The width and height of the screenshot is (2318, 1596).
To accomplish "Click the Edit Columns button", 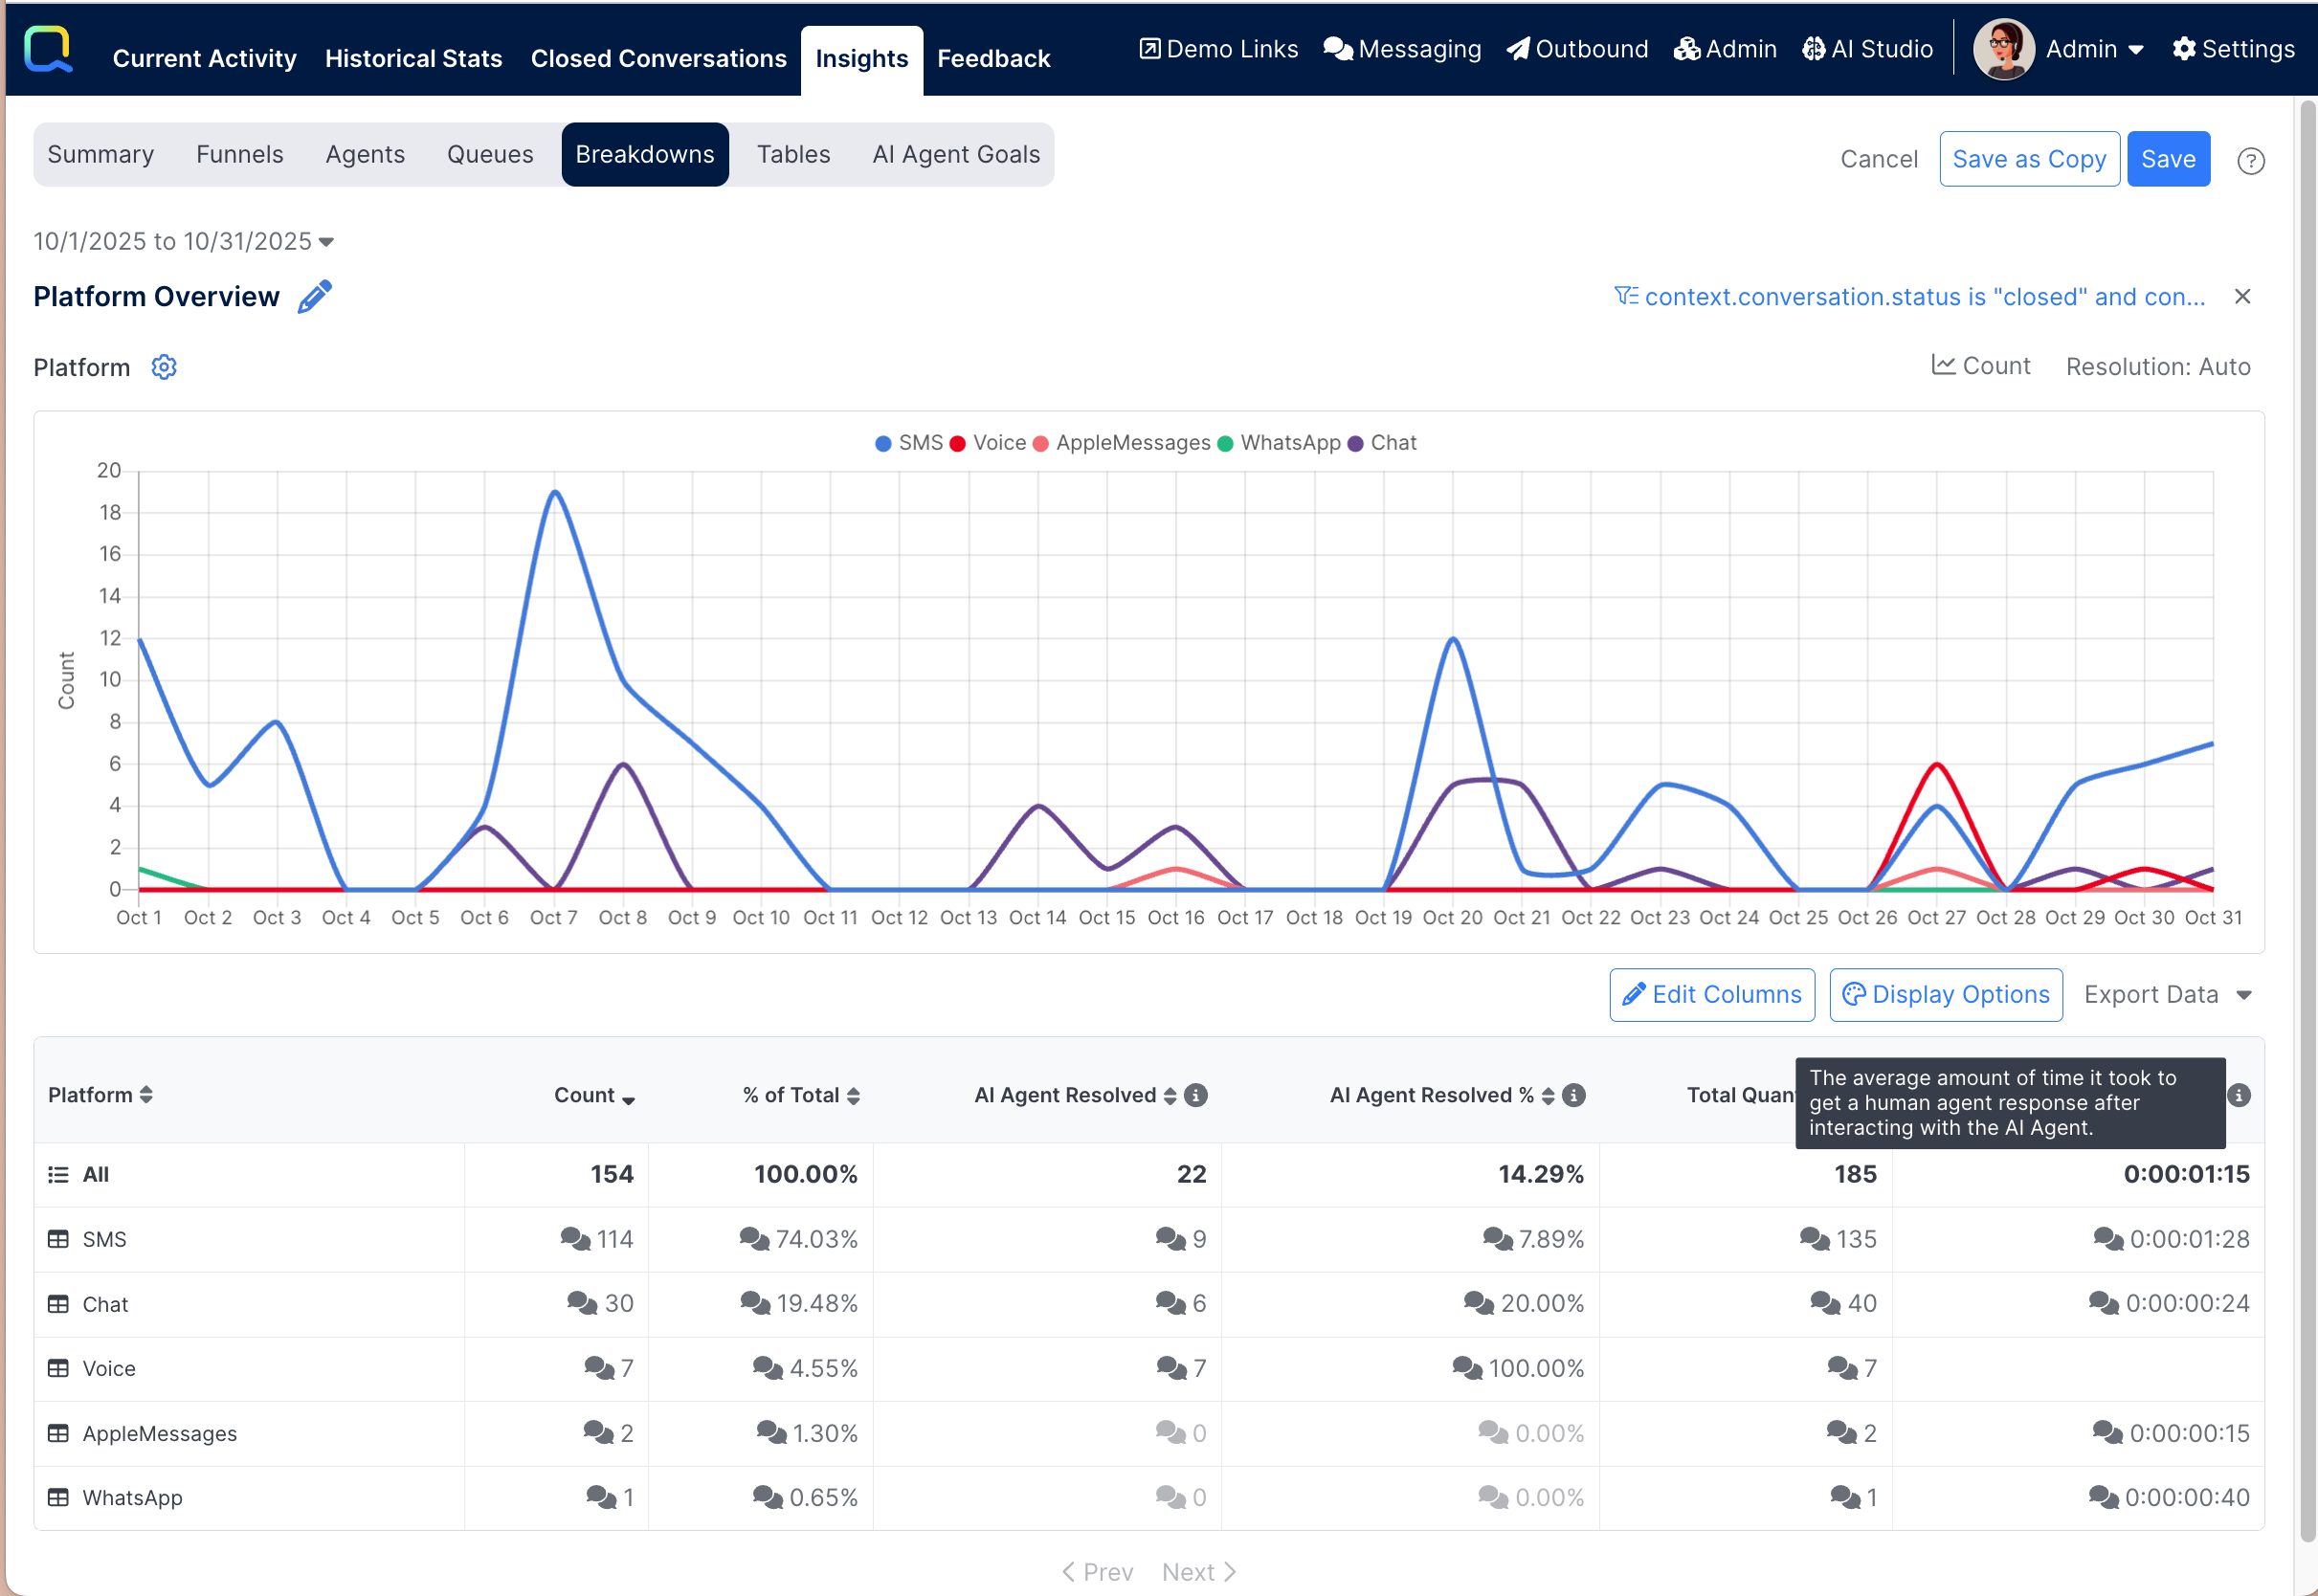I will 1711,995.
